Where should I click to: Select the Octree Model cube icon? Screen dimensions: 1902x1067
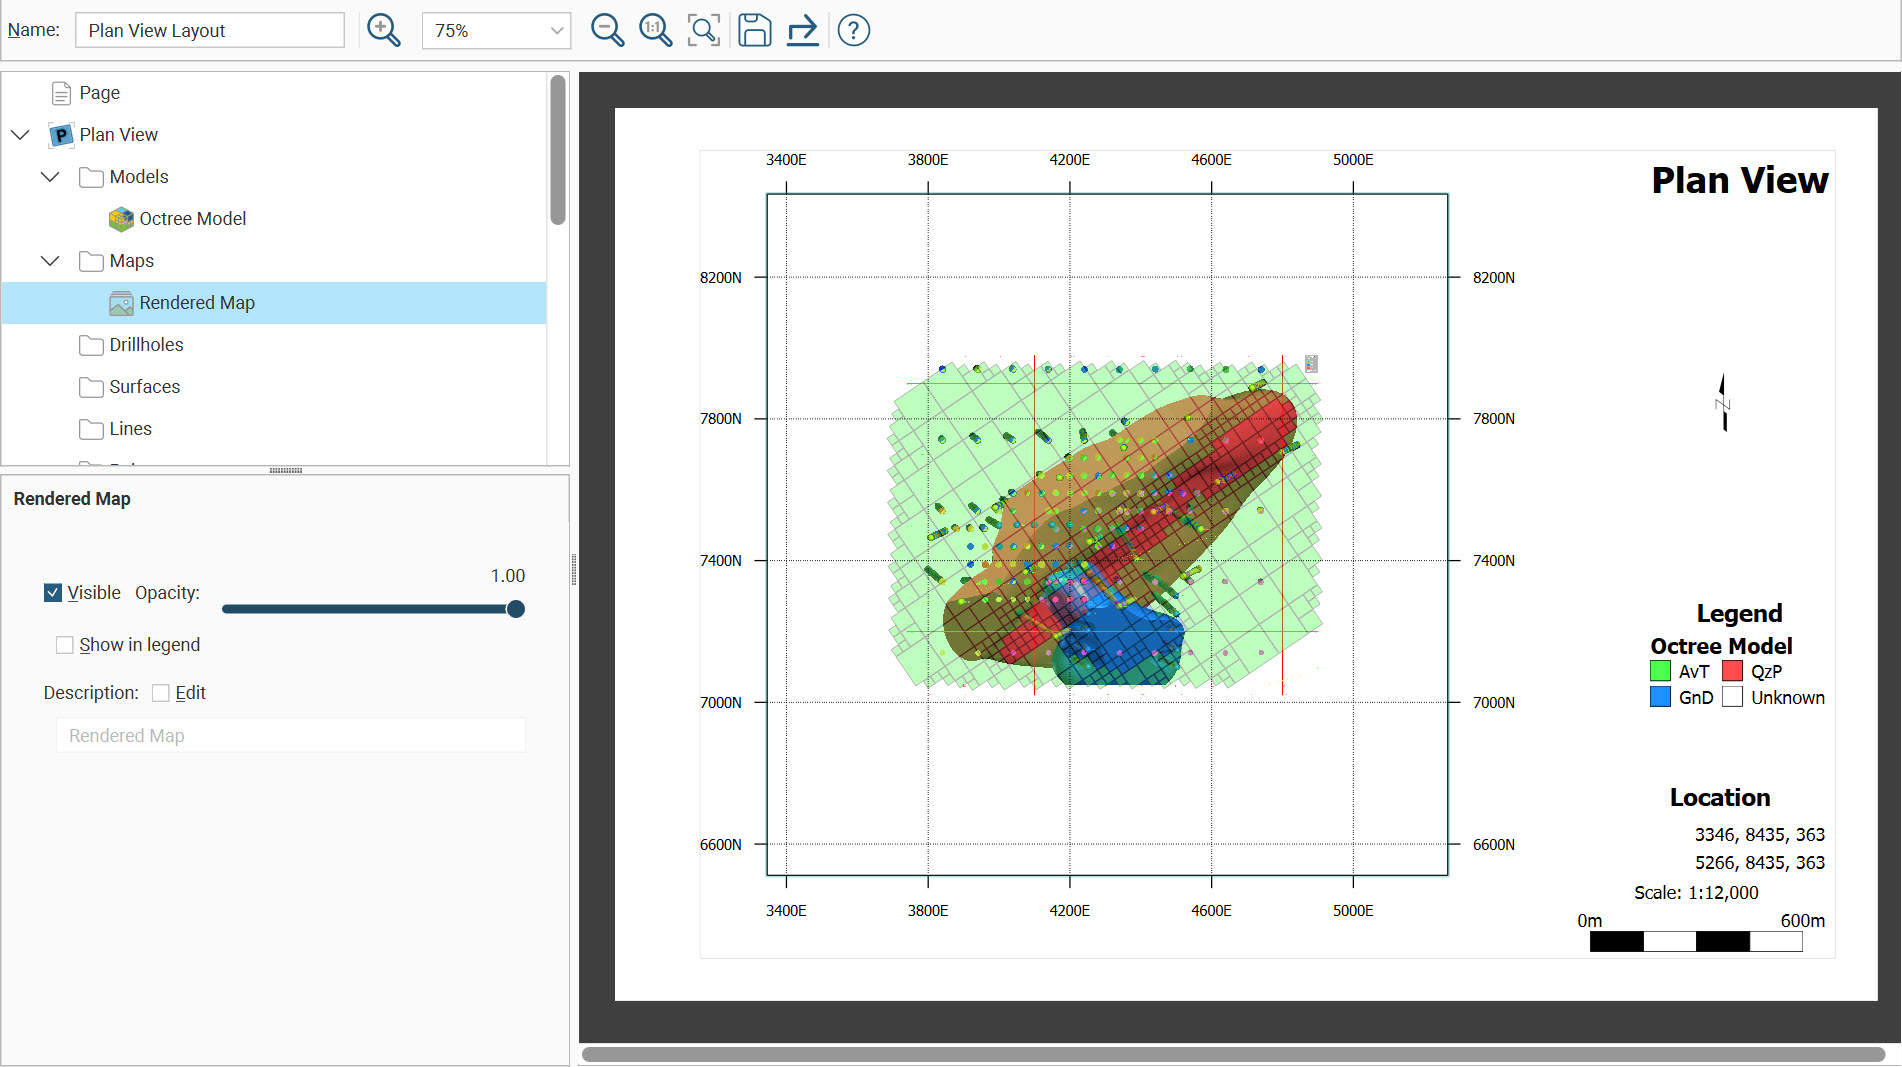[x=121, y=219]
